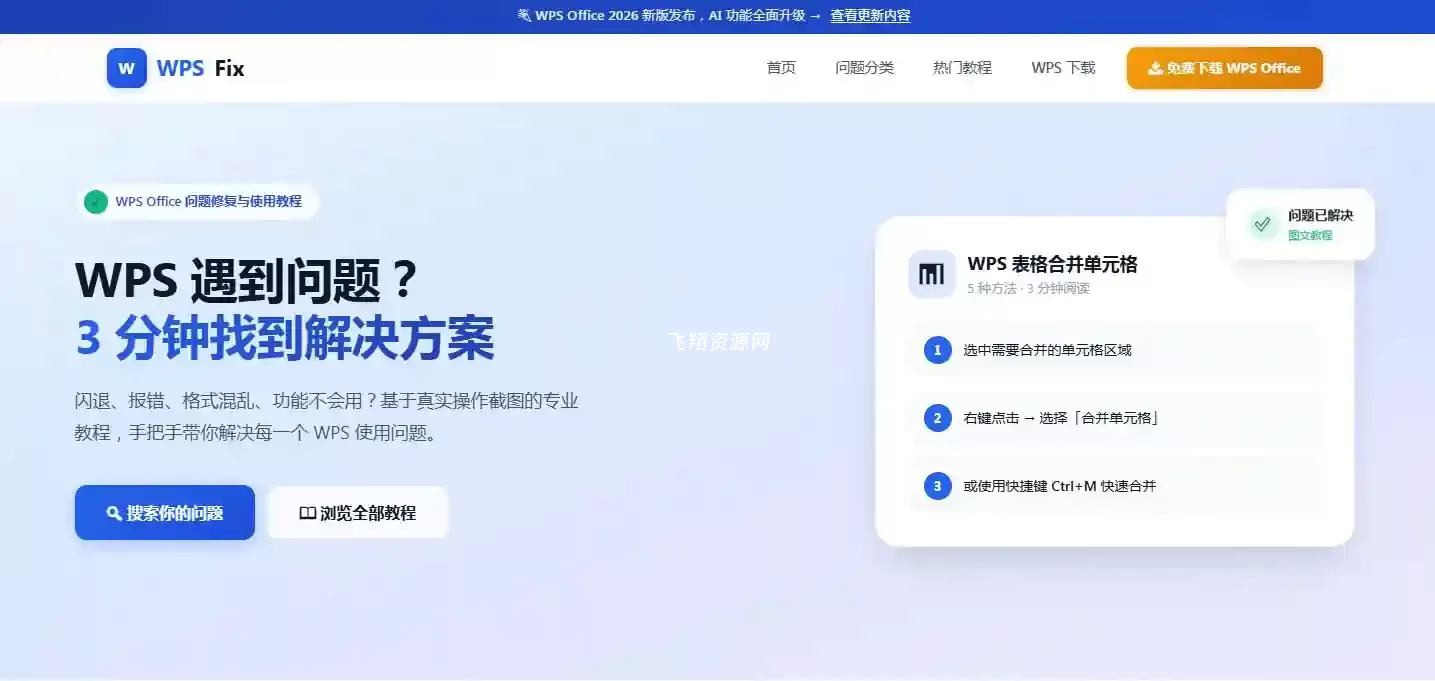This screenshot has height=681, width=1435.
Task: Click the heading 3 分钟找到解决方案
Action: (x=285, y=339)
